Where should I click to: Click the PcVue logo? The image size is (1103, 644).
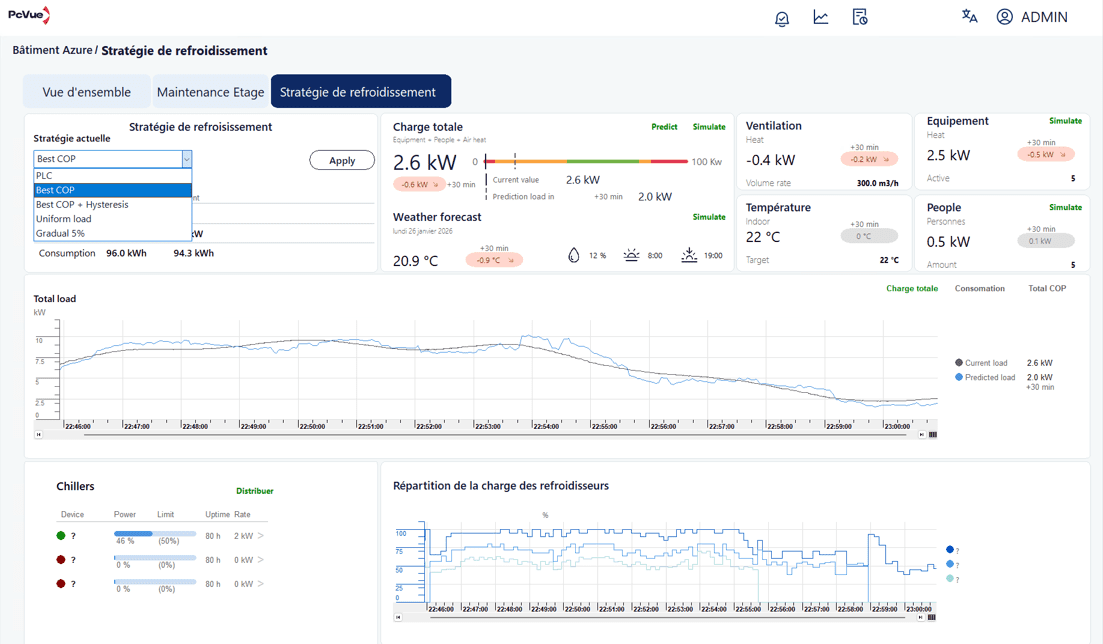click(x=29, y=15)
